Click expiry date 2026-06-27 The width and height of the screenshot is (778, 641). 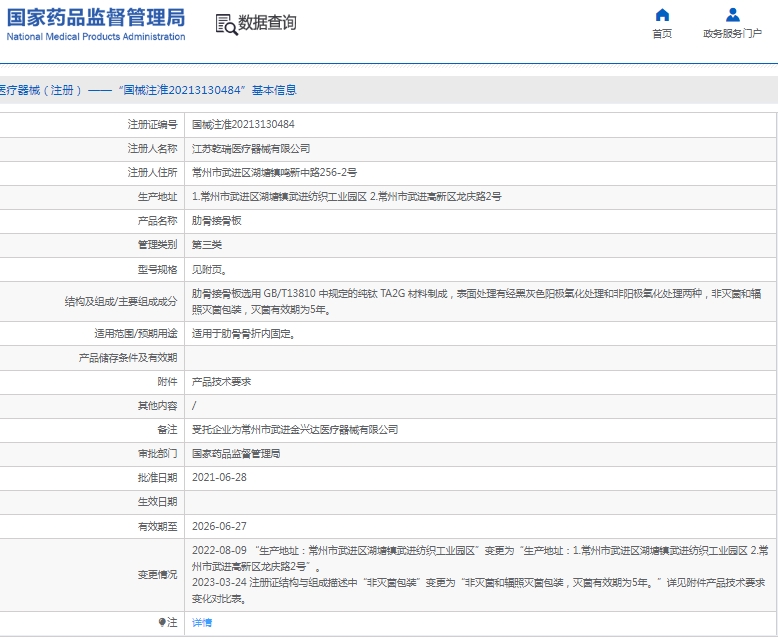tap(219, 526)
